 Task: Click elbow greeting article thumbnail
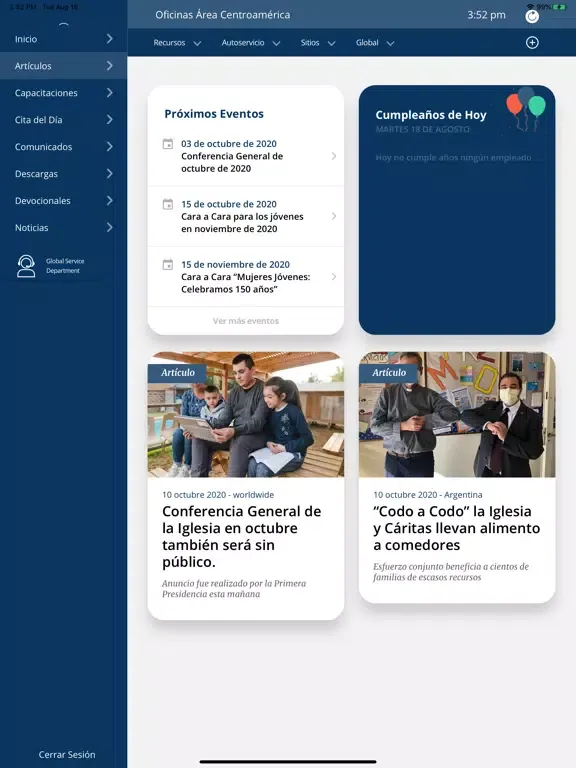pyautogui.click(x=457, y=414)
